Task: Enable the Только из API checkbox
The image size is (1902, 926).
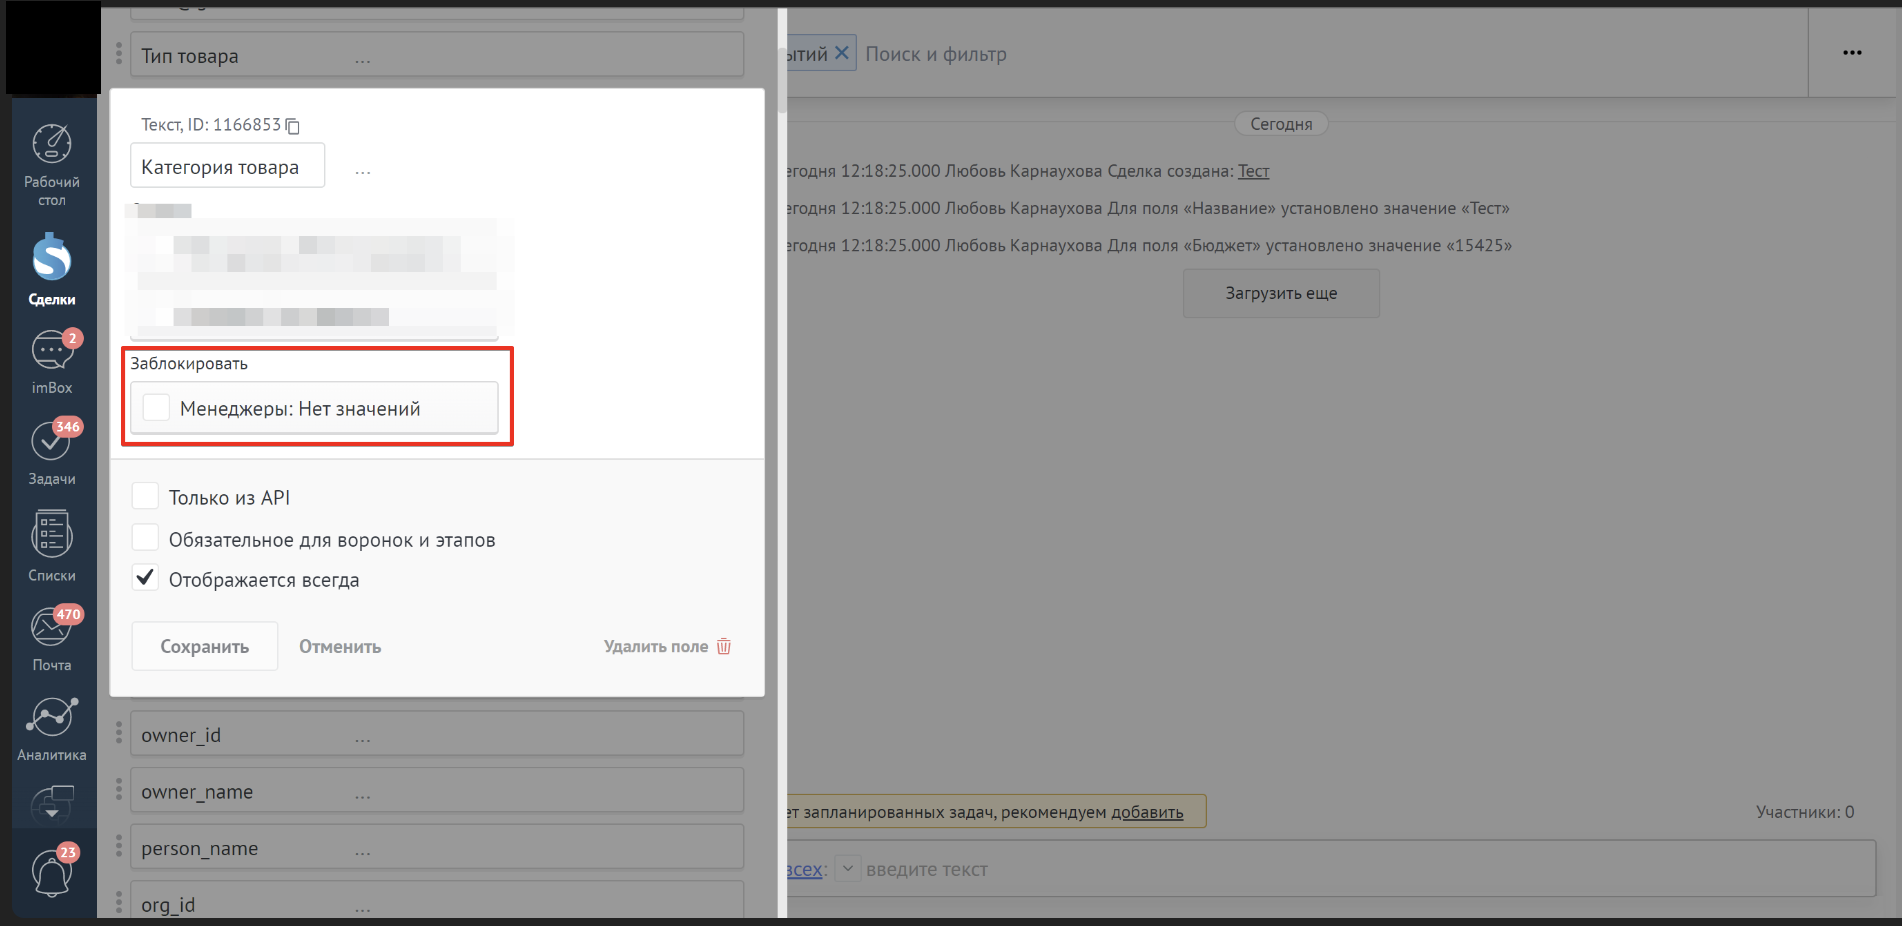Action: [x=145, y=496]
